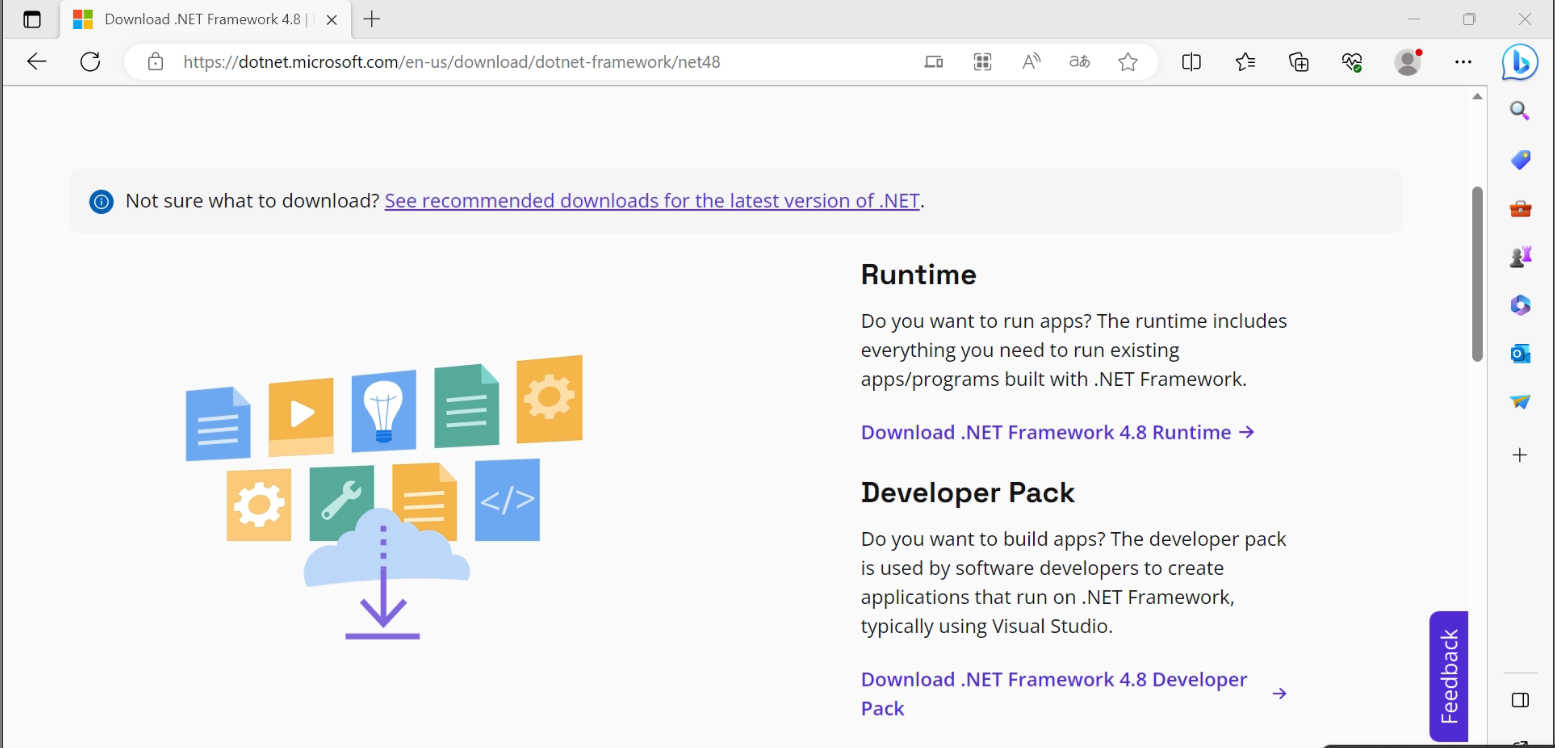The width and height of the screenshot is (1555, 748).
Task: Select the Download .NET Framework 4.8 tab
Action: coord(200,19)
